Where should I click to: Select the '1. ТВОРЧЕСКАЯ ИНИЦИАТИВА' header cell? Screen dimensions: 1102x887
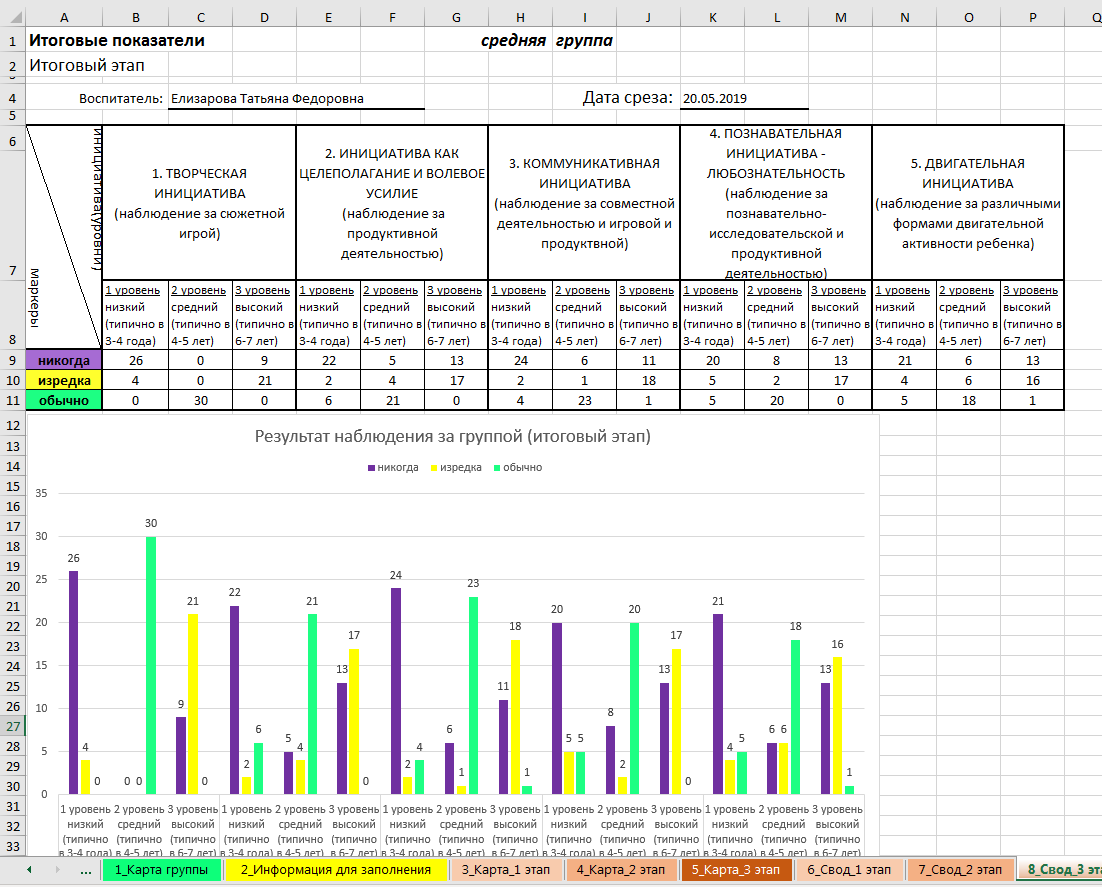click(x=200, y=202)
